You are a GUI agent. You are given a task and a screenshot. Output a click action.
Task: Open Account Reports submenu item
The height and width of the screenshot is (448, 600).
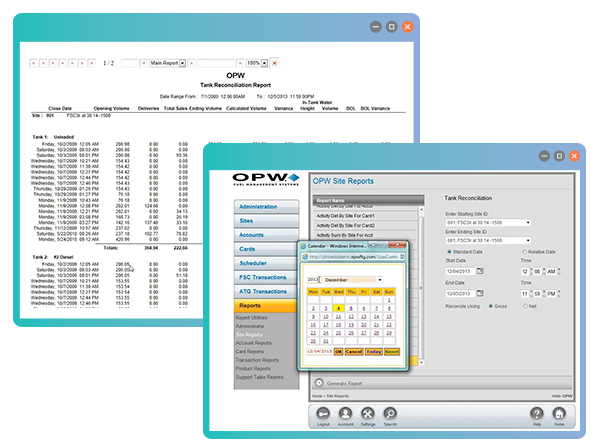click(253, 343)
